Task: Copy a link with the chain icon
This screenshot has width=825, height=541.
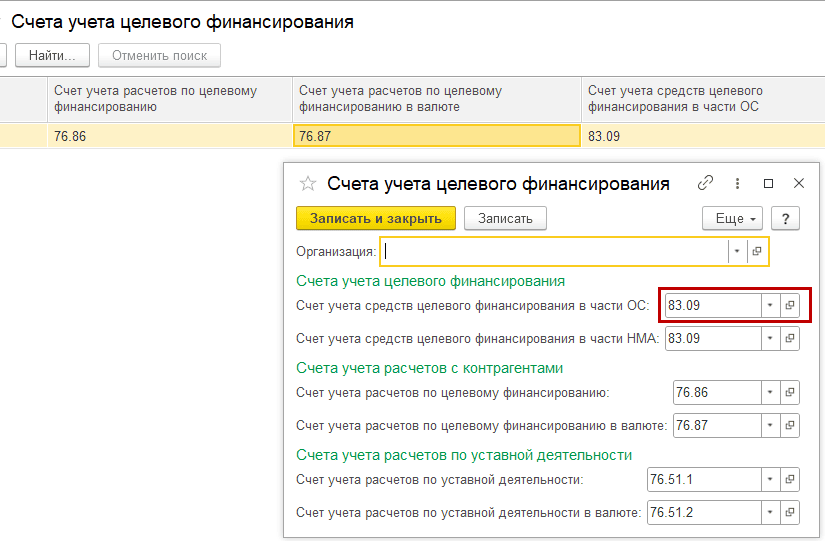Action: click(x=705, y=183)
